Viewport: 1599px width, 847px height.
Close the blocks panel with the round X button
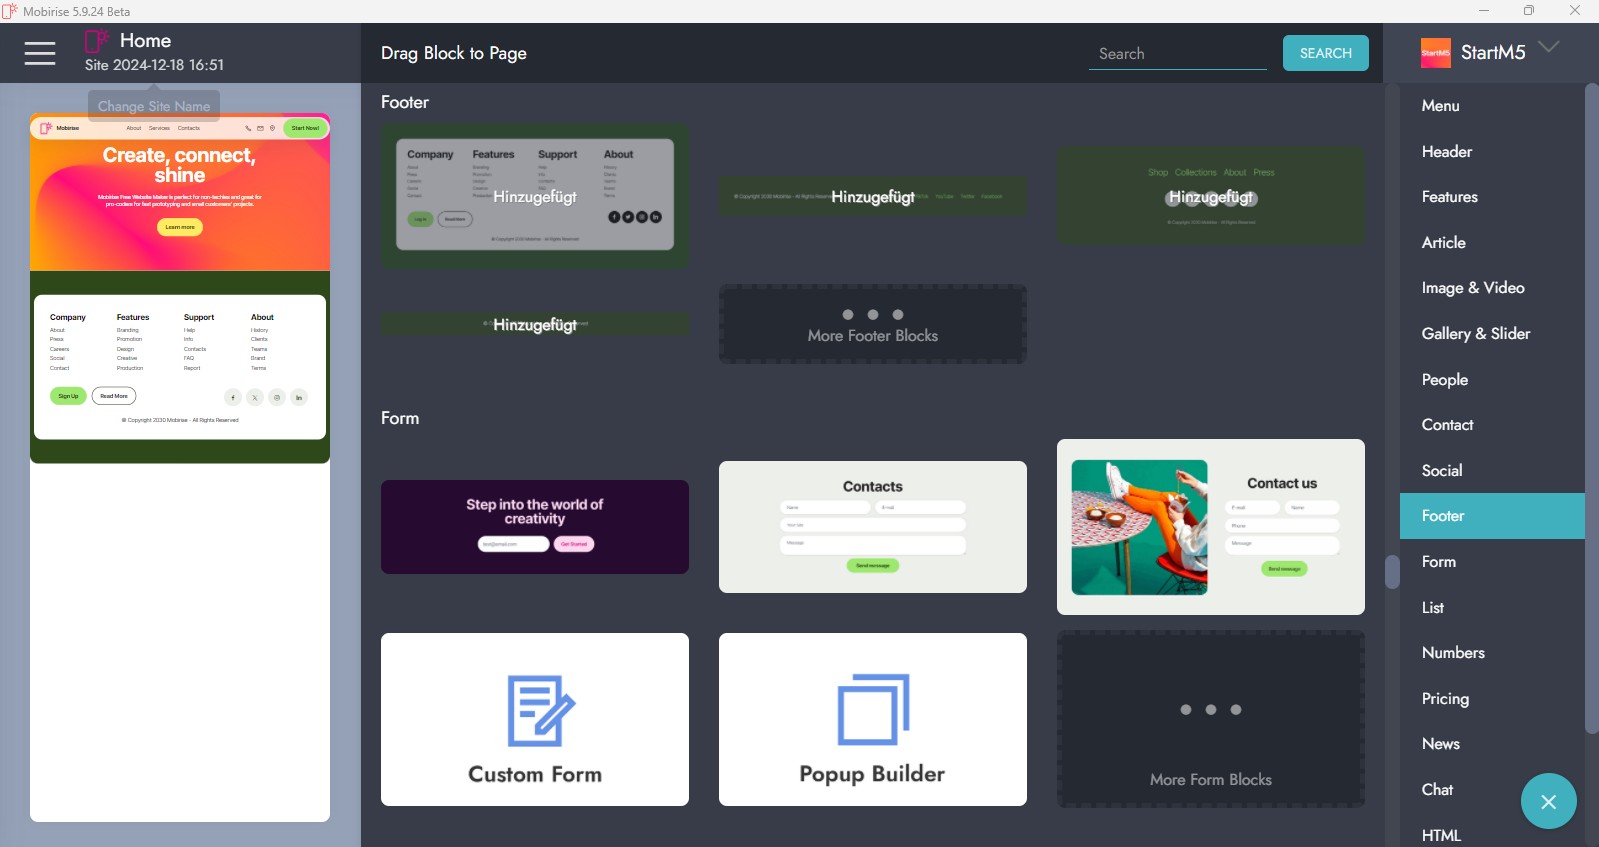click(x=1548, y=801)
